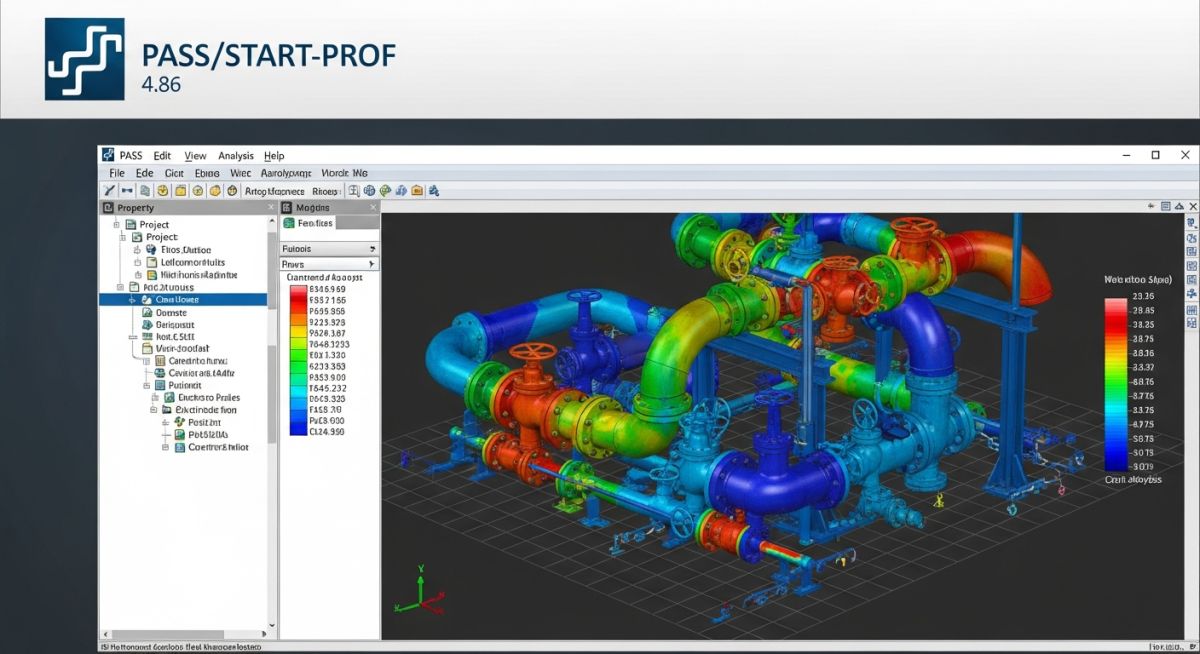Click the yellow gear toolbar icon after the folder
The width and height of the screenshot is (1200, 654).
pos(198,190)
